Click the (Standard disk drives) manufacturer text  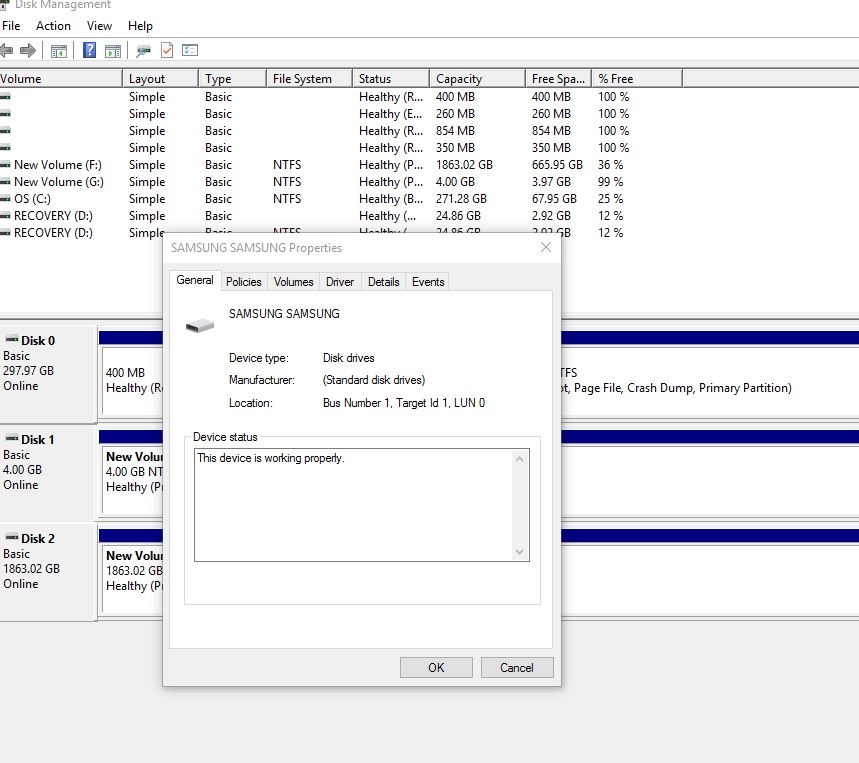click(374, 380)
